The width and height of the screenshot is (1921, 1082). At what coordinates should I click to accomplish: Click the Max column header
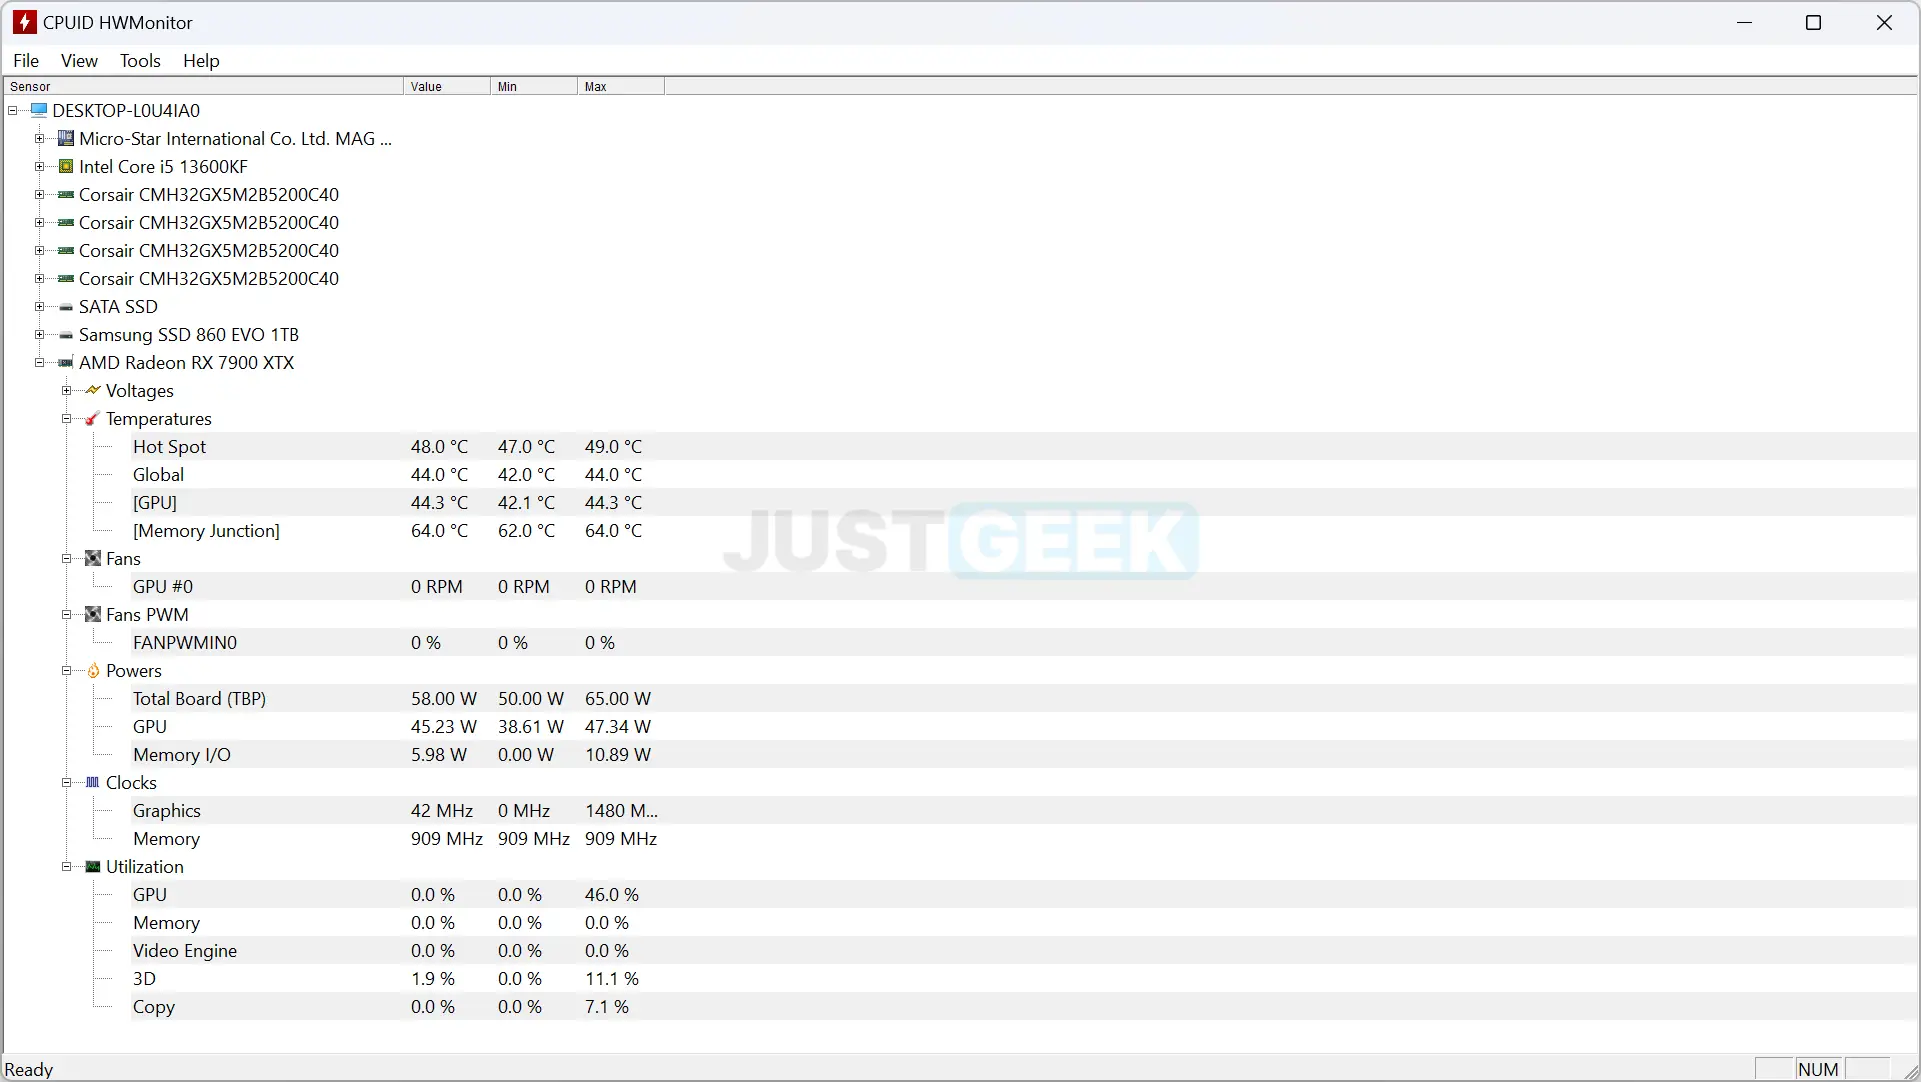click(621, 87)
